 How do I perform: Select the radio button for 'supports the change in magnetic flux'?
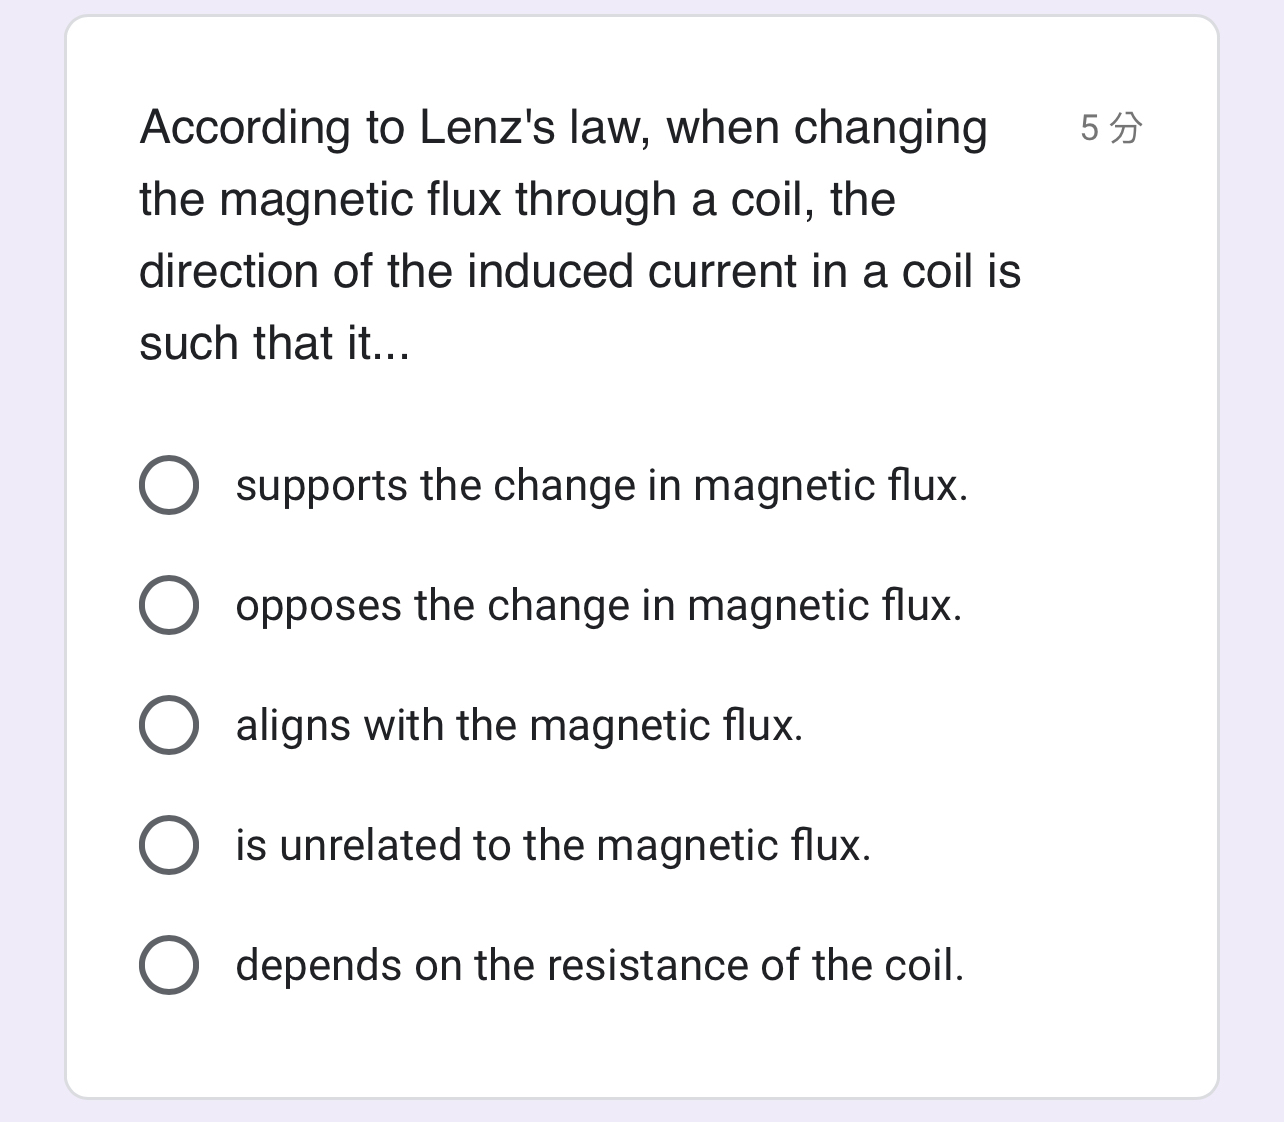coord(168,485)
